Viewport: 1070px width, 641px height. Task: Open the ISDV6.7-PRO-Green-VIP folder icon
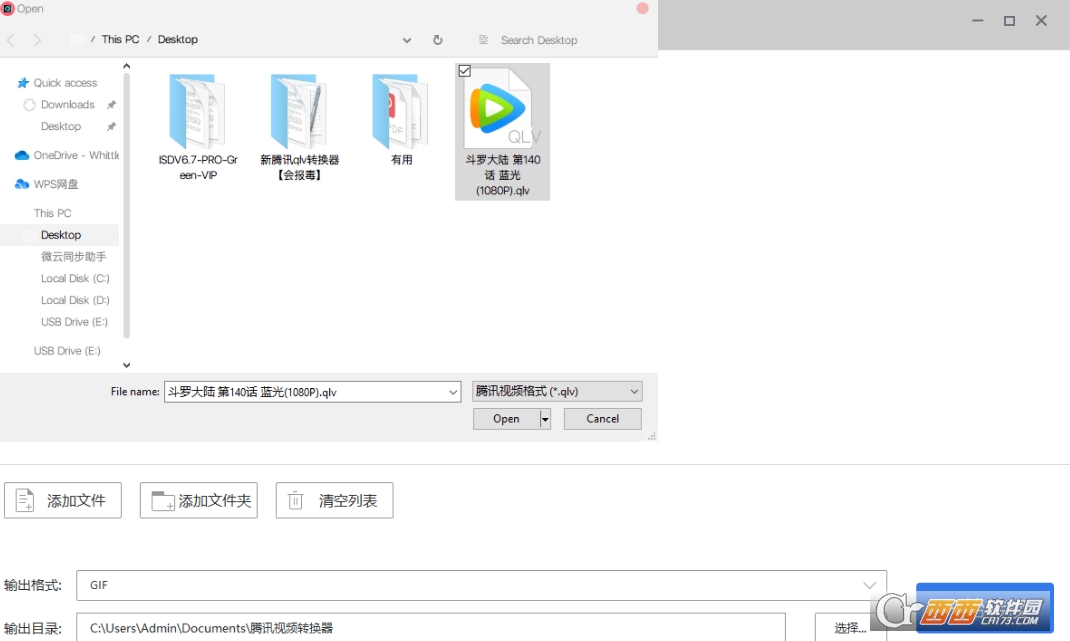(x=197, y=111)
